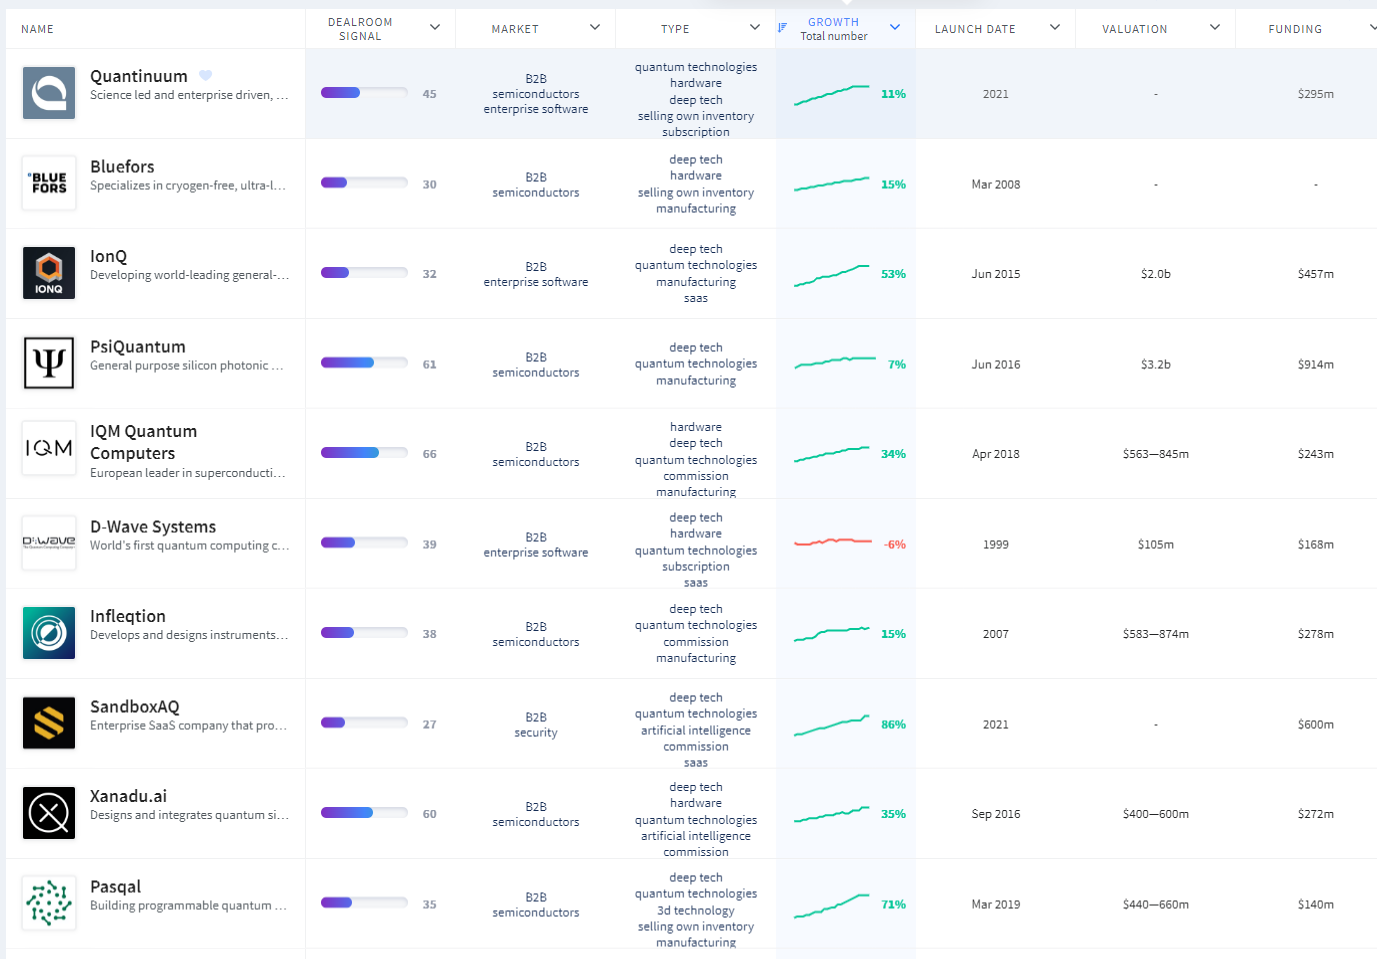Click the $295m funding for Quantinuum
Image resolution: width=1377 pixels, height=959 pixels.
1315,94
